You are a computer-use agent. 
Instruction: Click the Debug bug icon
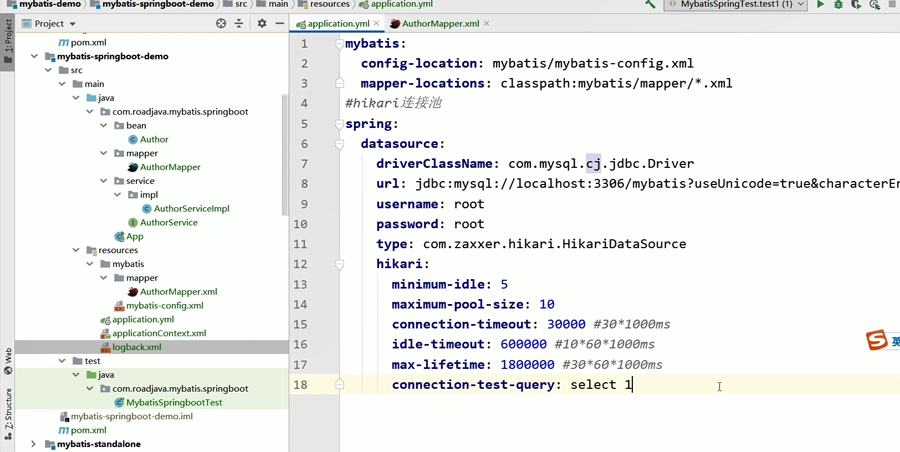(838, 4)
